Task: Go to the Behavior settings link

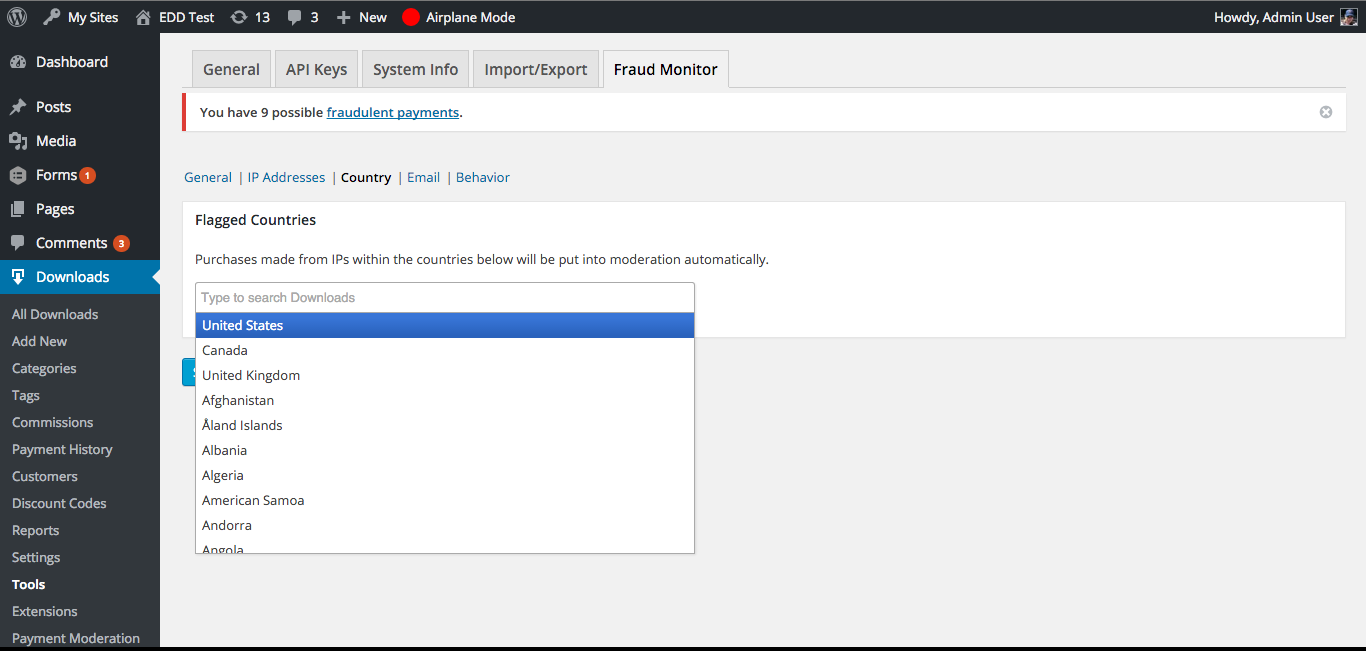Action: tap(482, 177)
